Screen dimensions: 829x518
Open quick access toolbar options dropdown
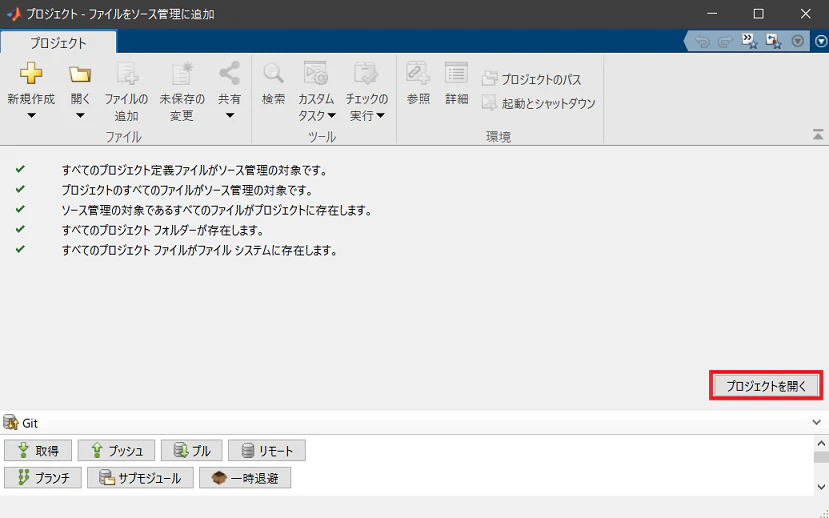point(797,41)
